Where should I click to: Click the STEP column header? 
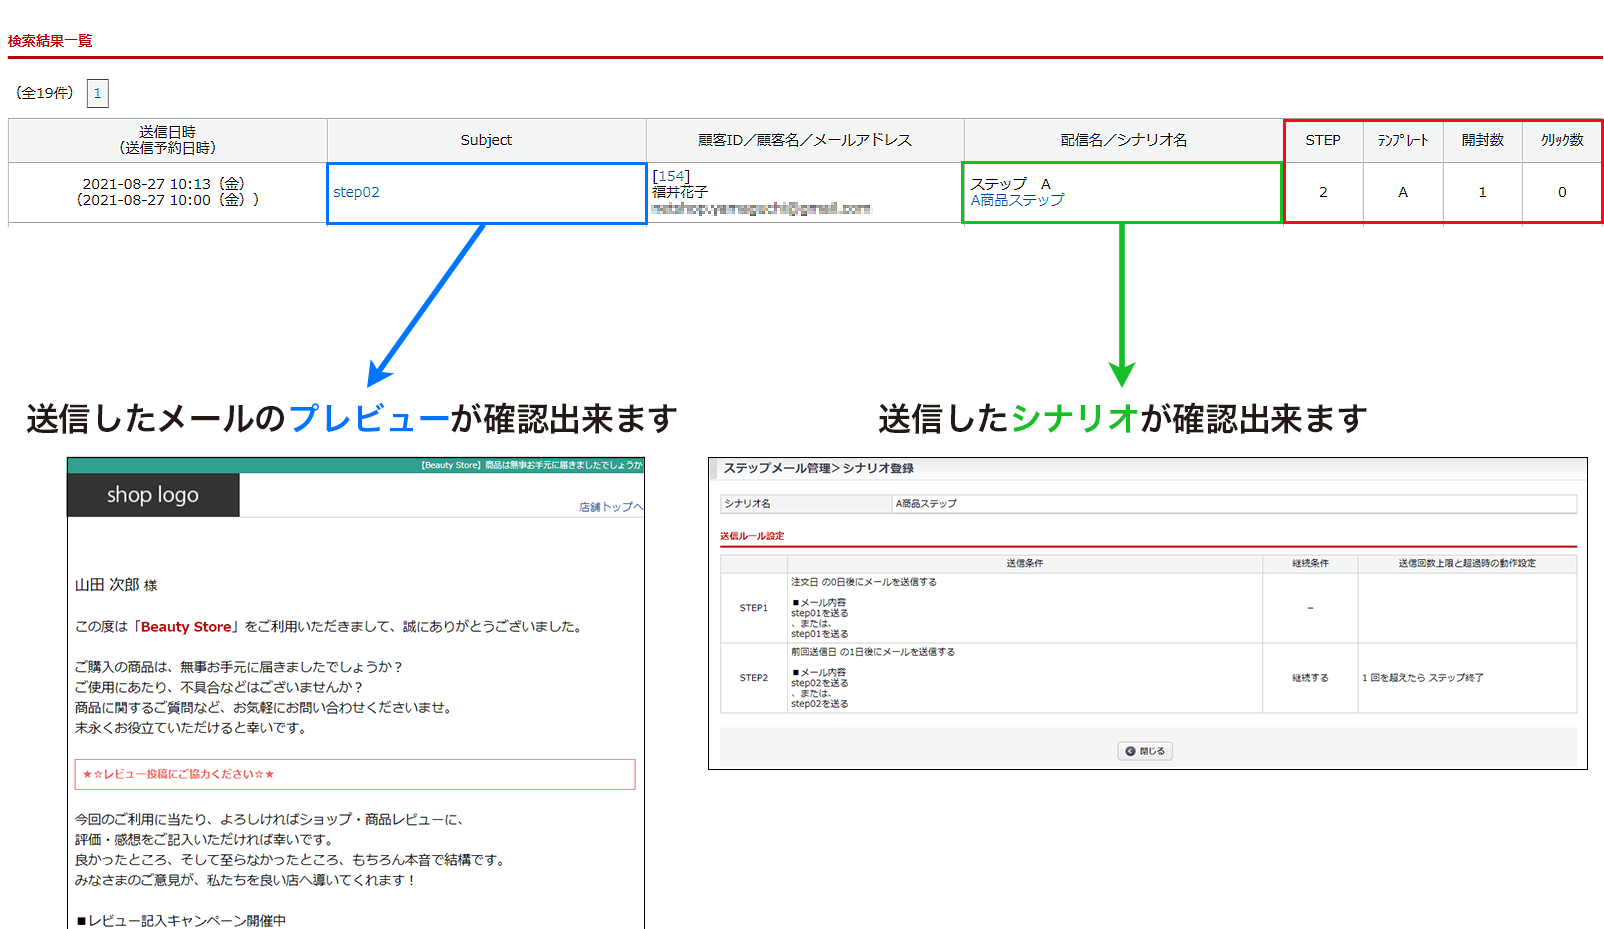click(x=1322, y=140)
